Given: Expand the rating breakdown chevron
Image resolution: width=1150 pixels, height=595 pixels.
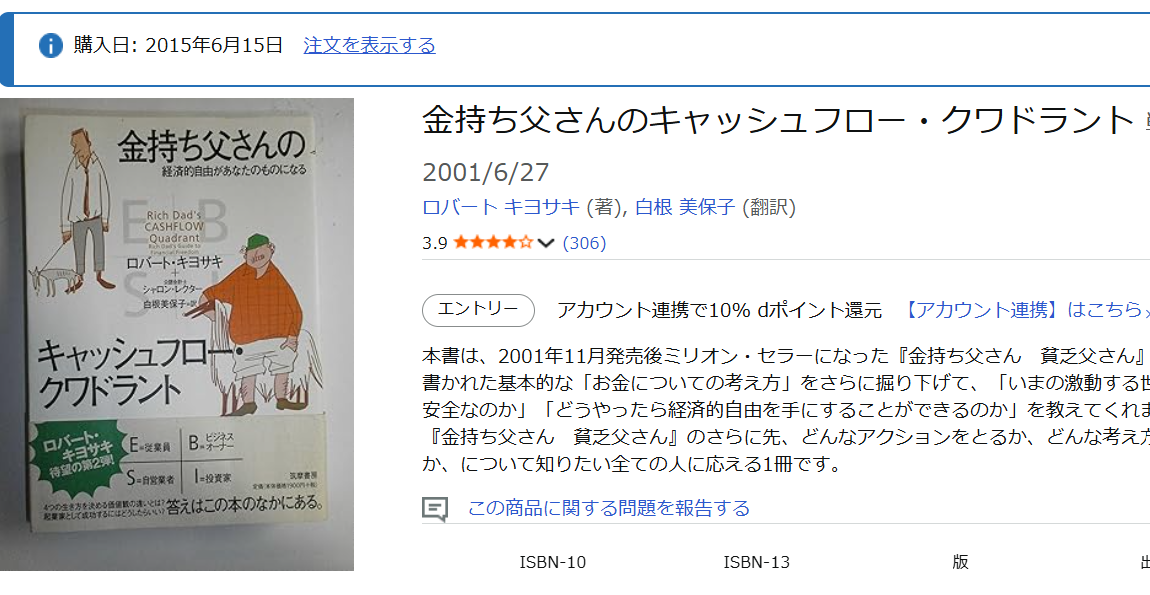Looking at the screenshot, I should point(546,243).
